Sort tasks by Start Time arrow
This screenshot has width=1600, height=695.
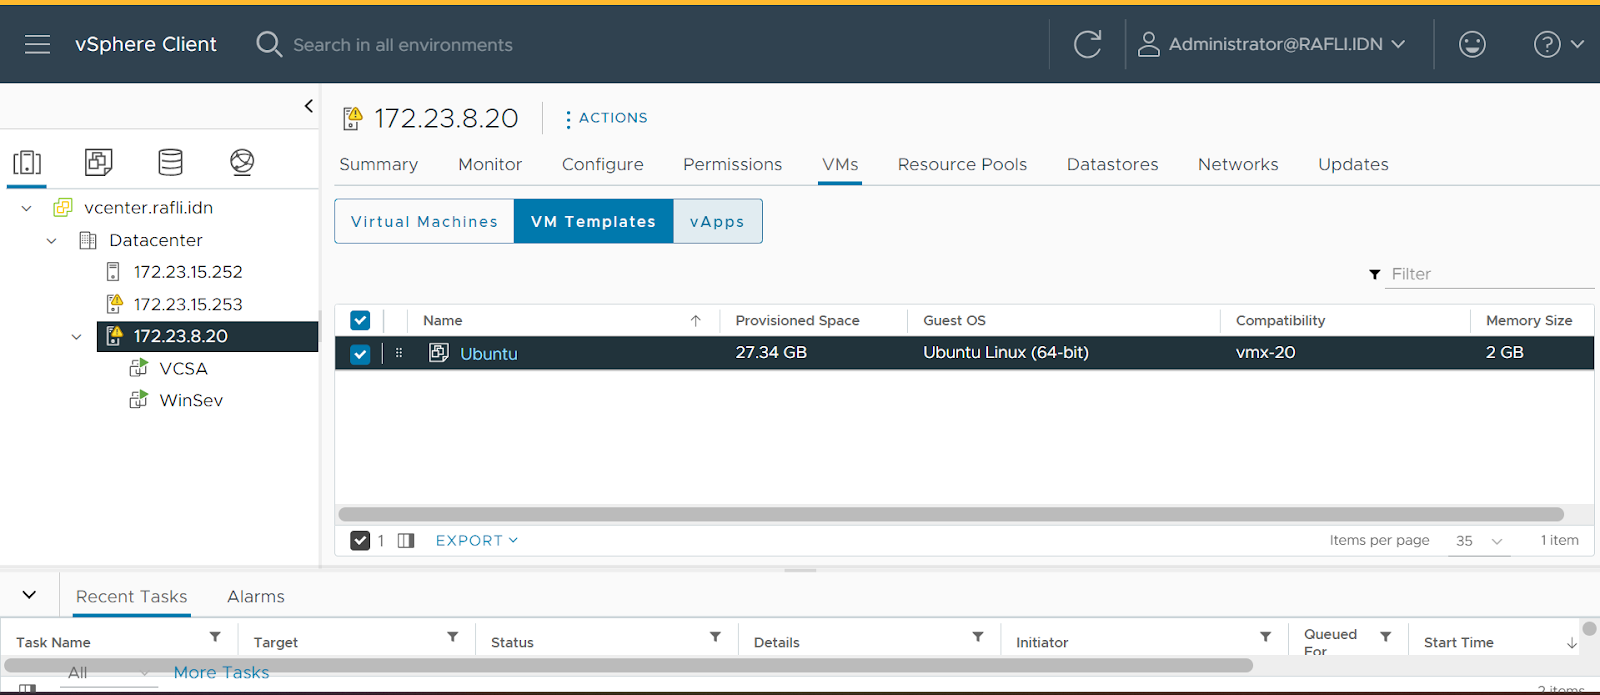(x=1572, y=643)
